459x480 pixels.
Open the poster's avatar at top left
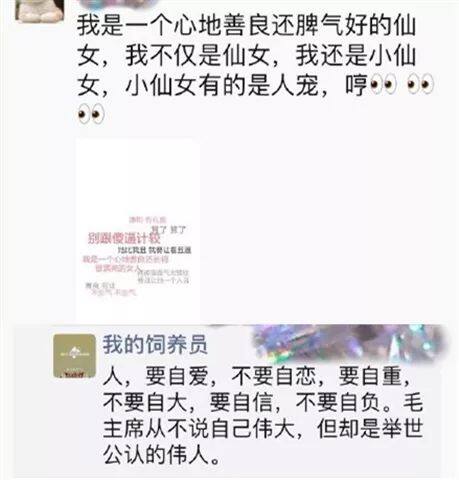coord(40,10)
